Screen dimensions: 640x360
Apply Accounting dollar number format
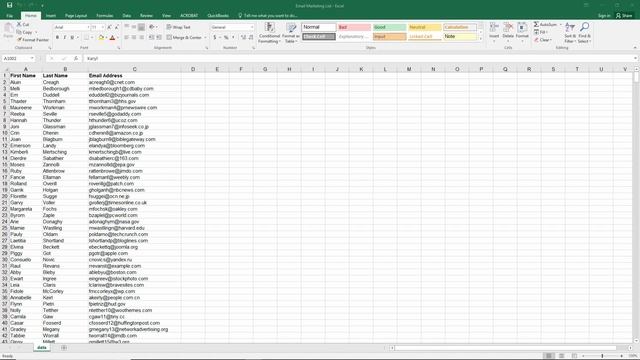(216, 38)
